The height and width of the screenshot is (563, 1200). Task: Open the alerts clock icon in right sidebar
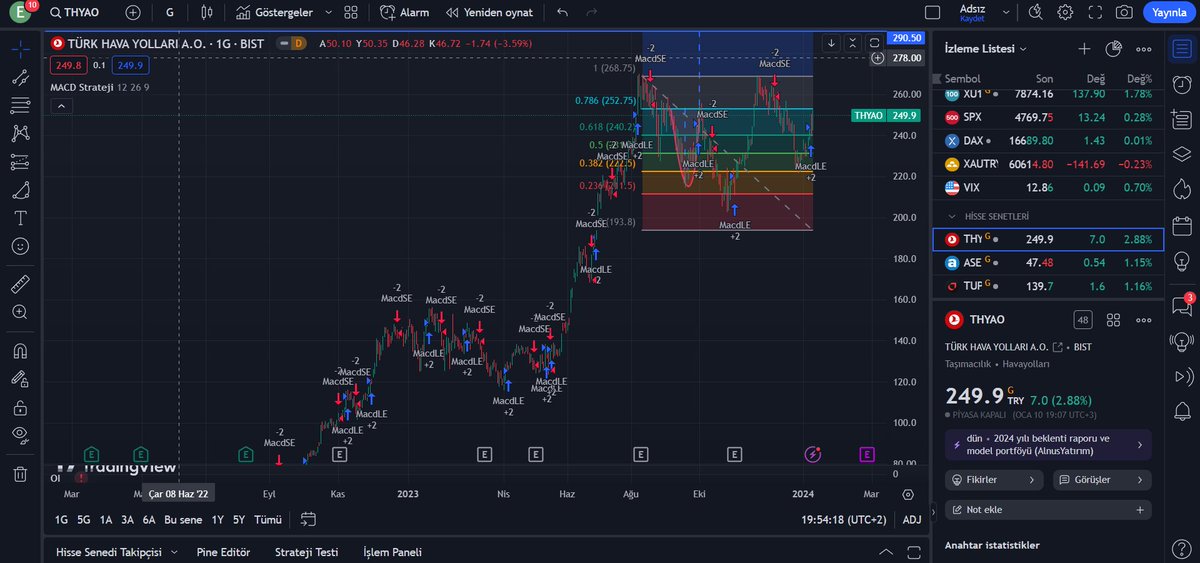coord(1183,84)
